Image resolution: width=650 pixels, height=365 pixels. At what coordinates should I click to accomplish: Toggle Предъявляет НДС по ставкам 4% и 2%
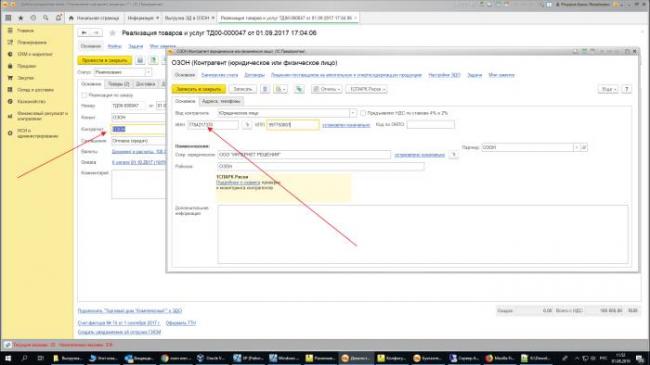pos(363,113)
